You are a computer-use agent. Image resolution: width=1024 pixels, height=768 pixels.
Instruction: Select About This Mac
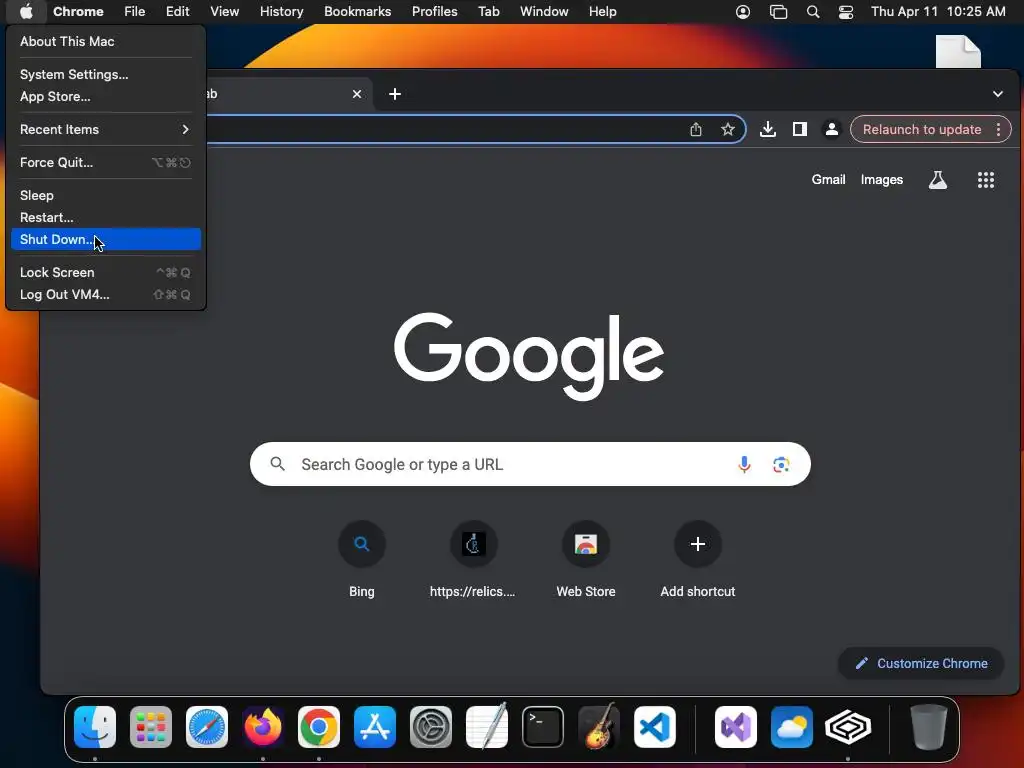pos(104,41)
